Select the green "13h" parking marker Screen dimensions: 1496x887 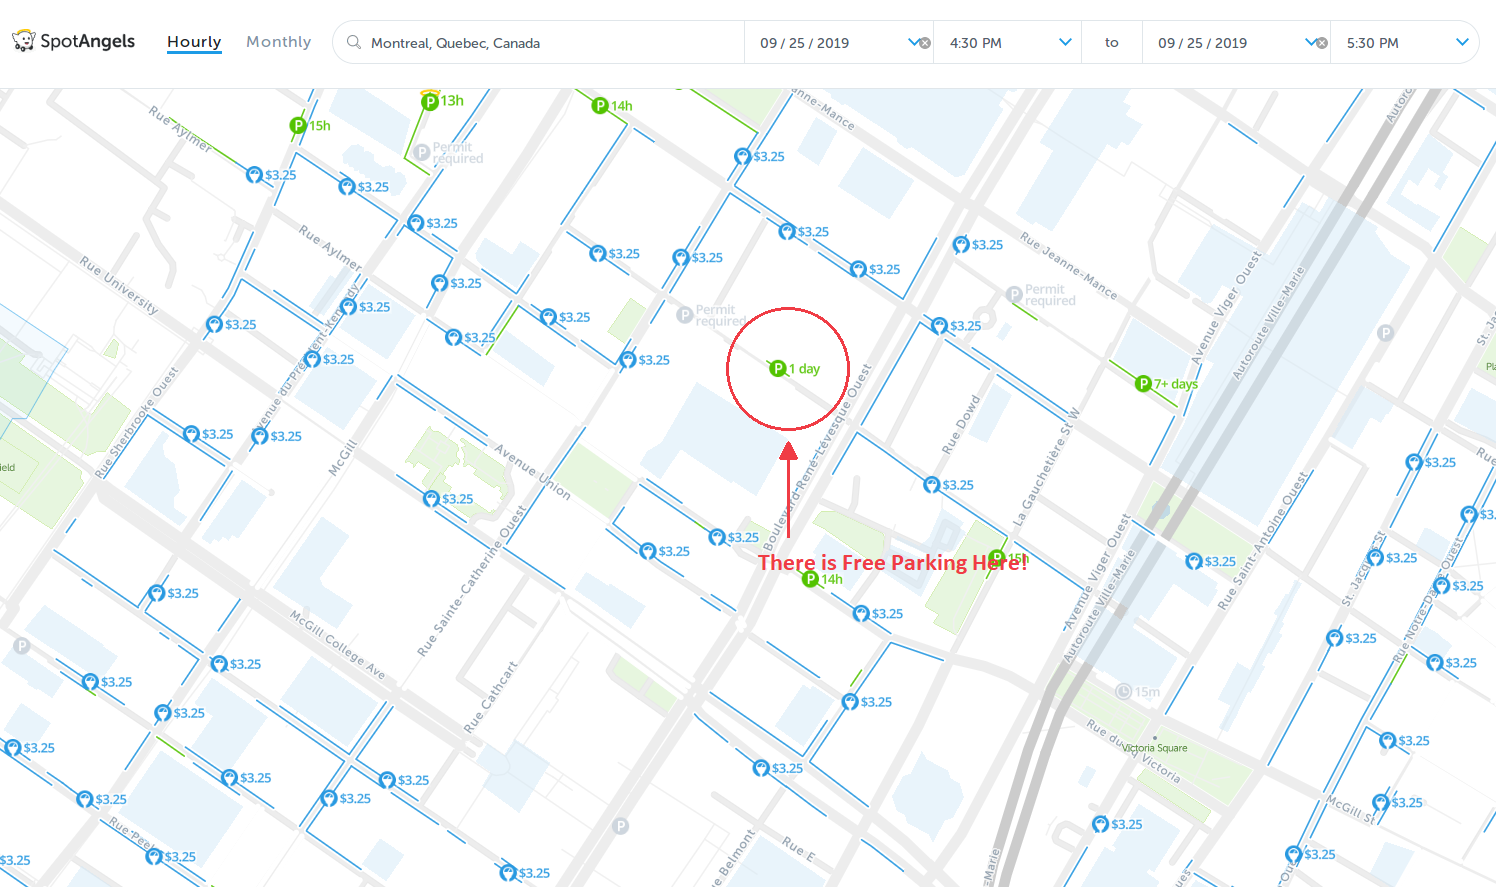430,101
